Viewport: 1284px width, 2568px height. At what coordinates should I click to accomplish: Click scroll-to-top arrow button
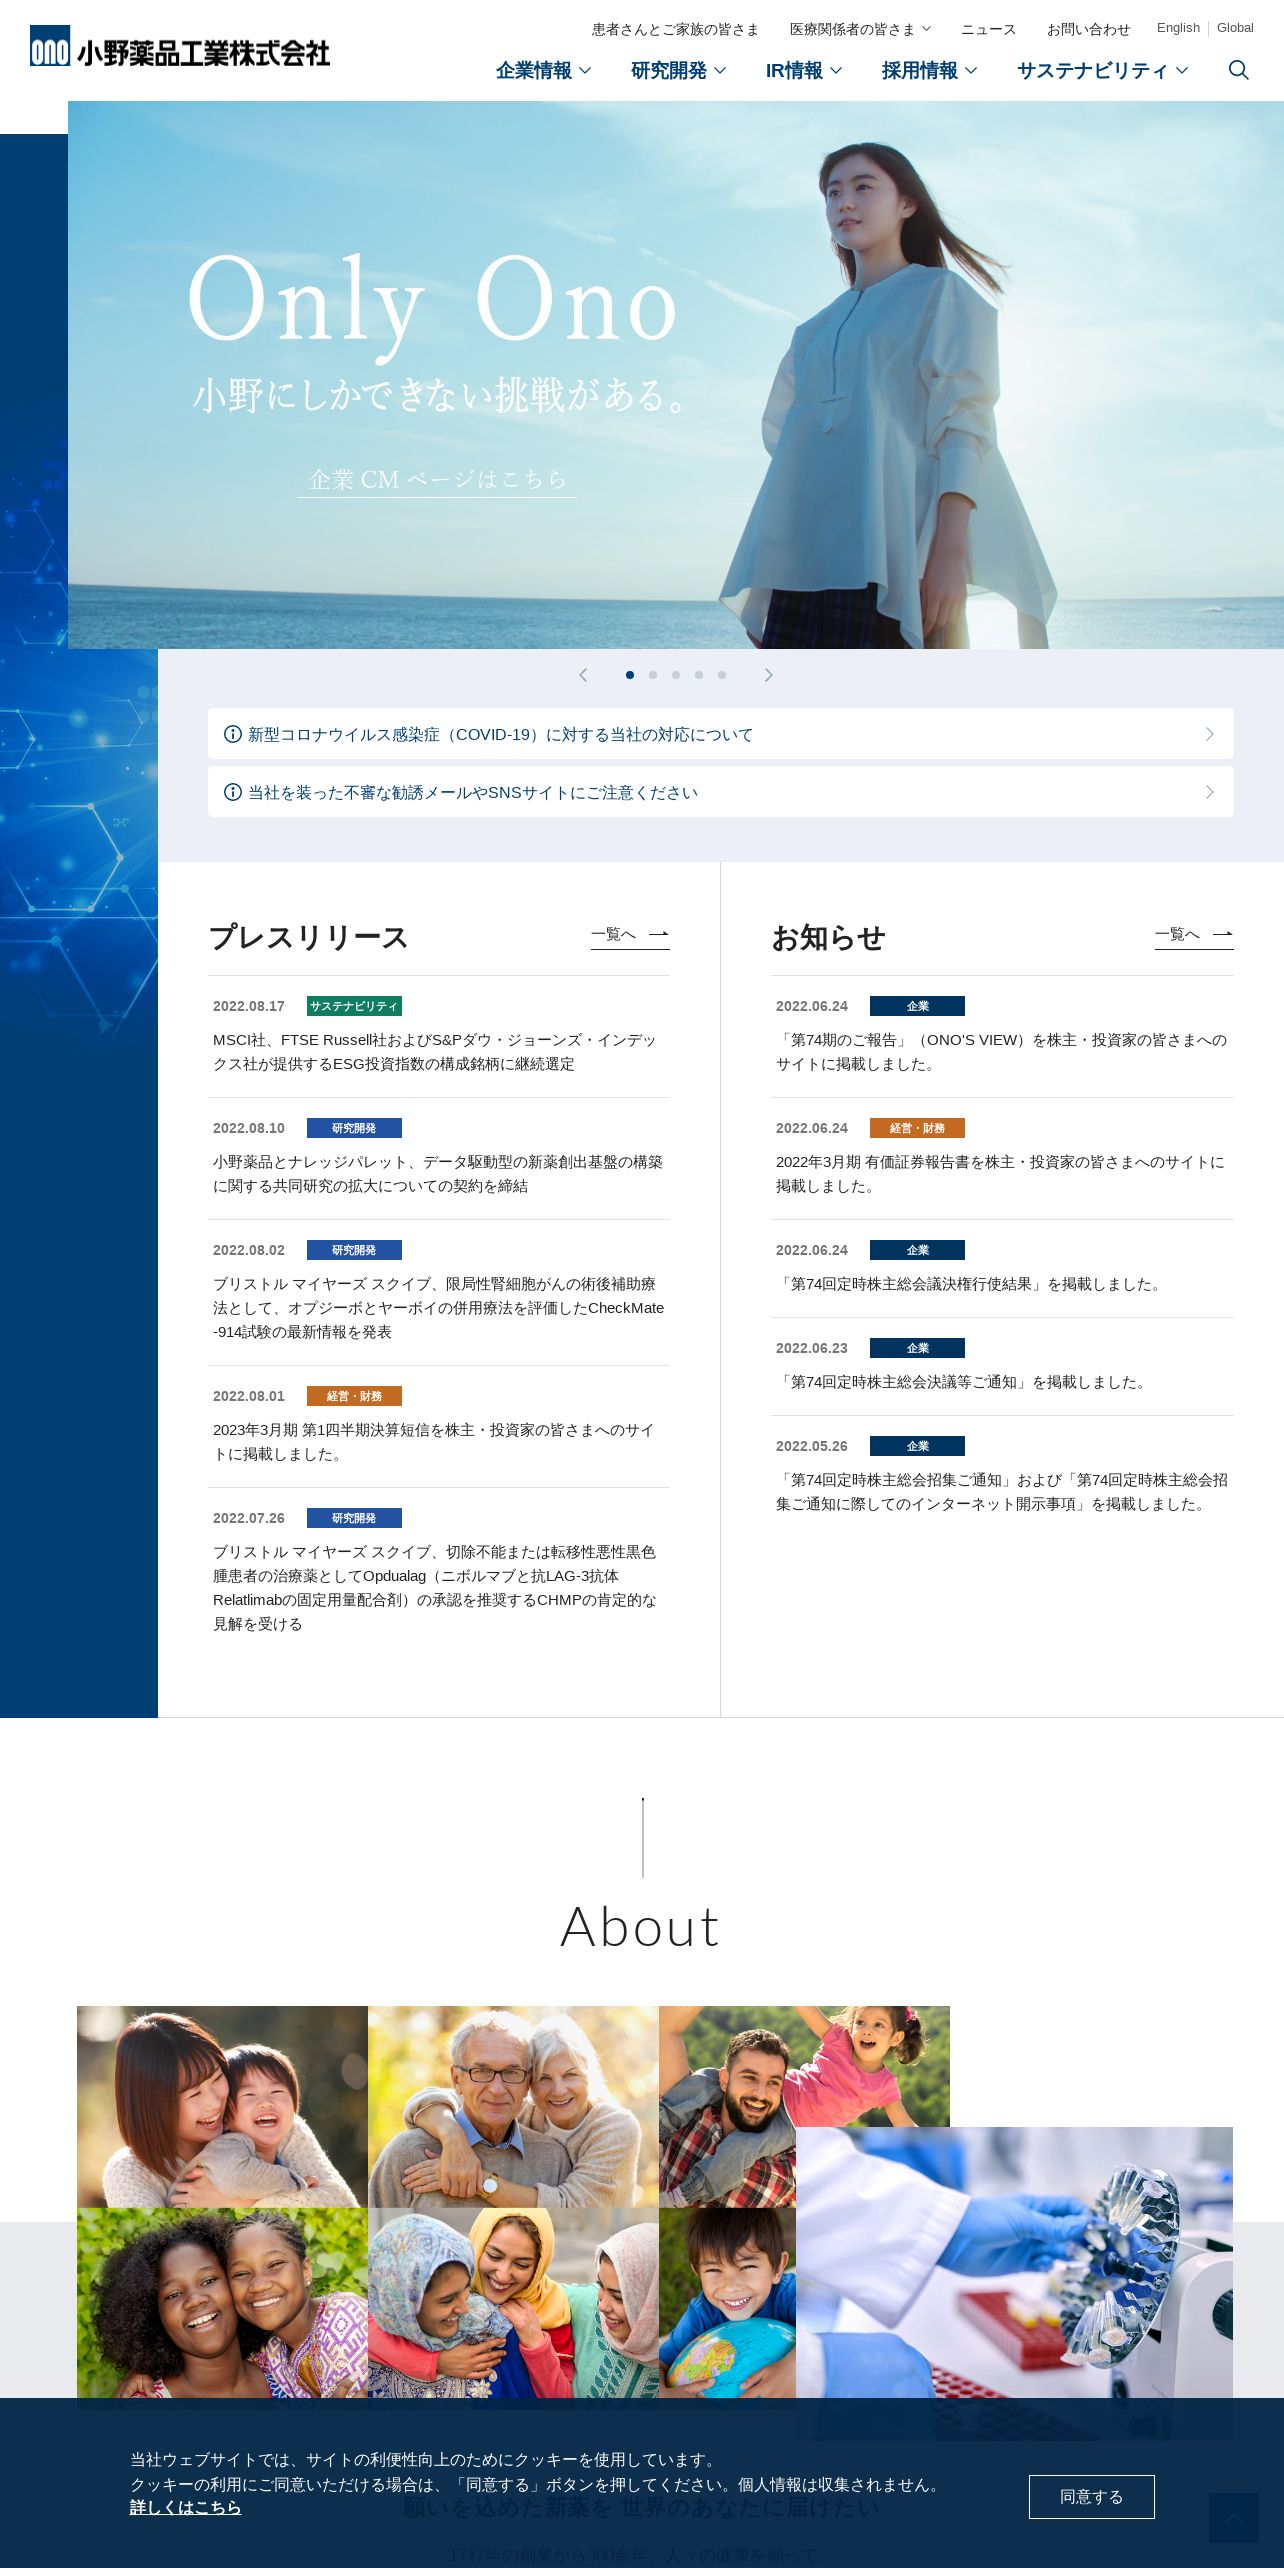pyautogui.click(x=1233, y=2517)
